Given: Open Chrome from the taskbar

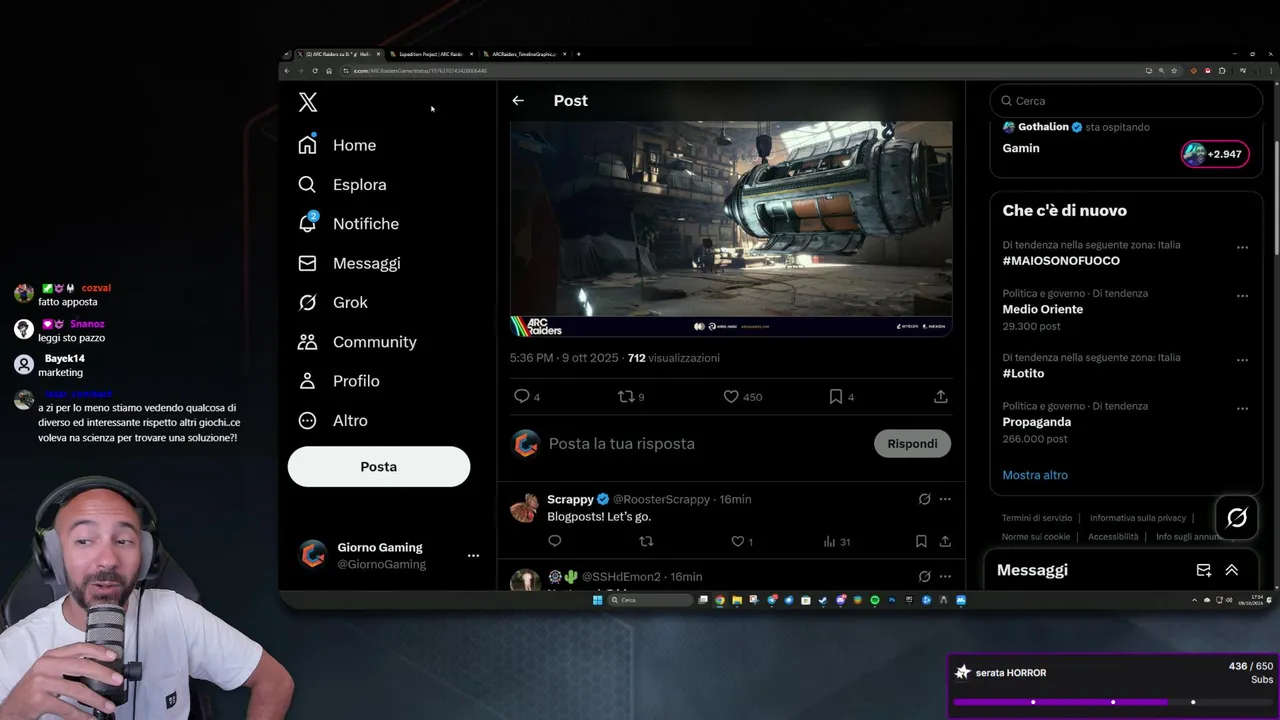Looking at the screenshot, I should point(720,600).
